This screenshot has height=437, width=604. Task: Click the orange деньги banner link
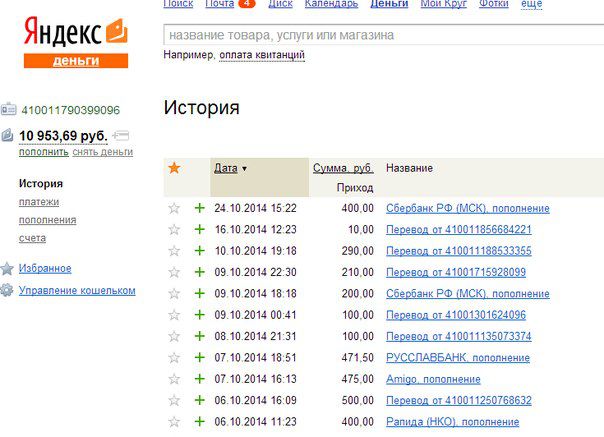(76, 61)
